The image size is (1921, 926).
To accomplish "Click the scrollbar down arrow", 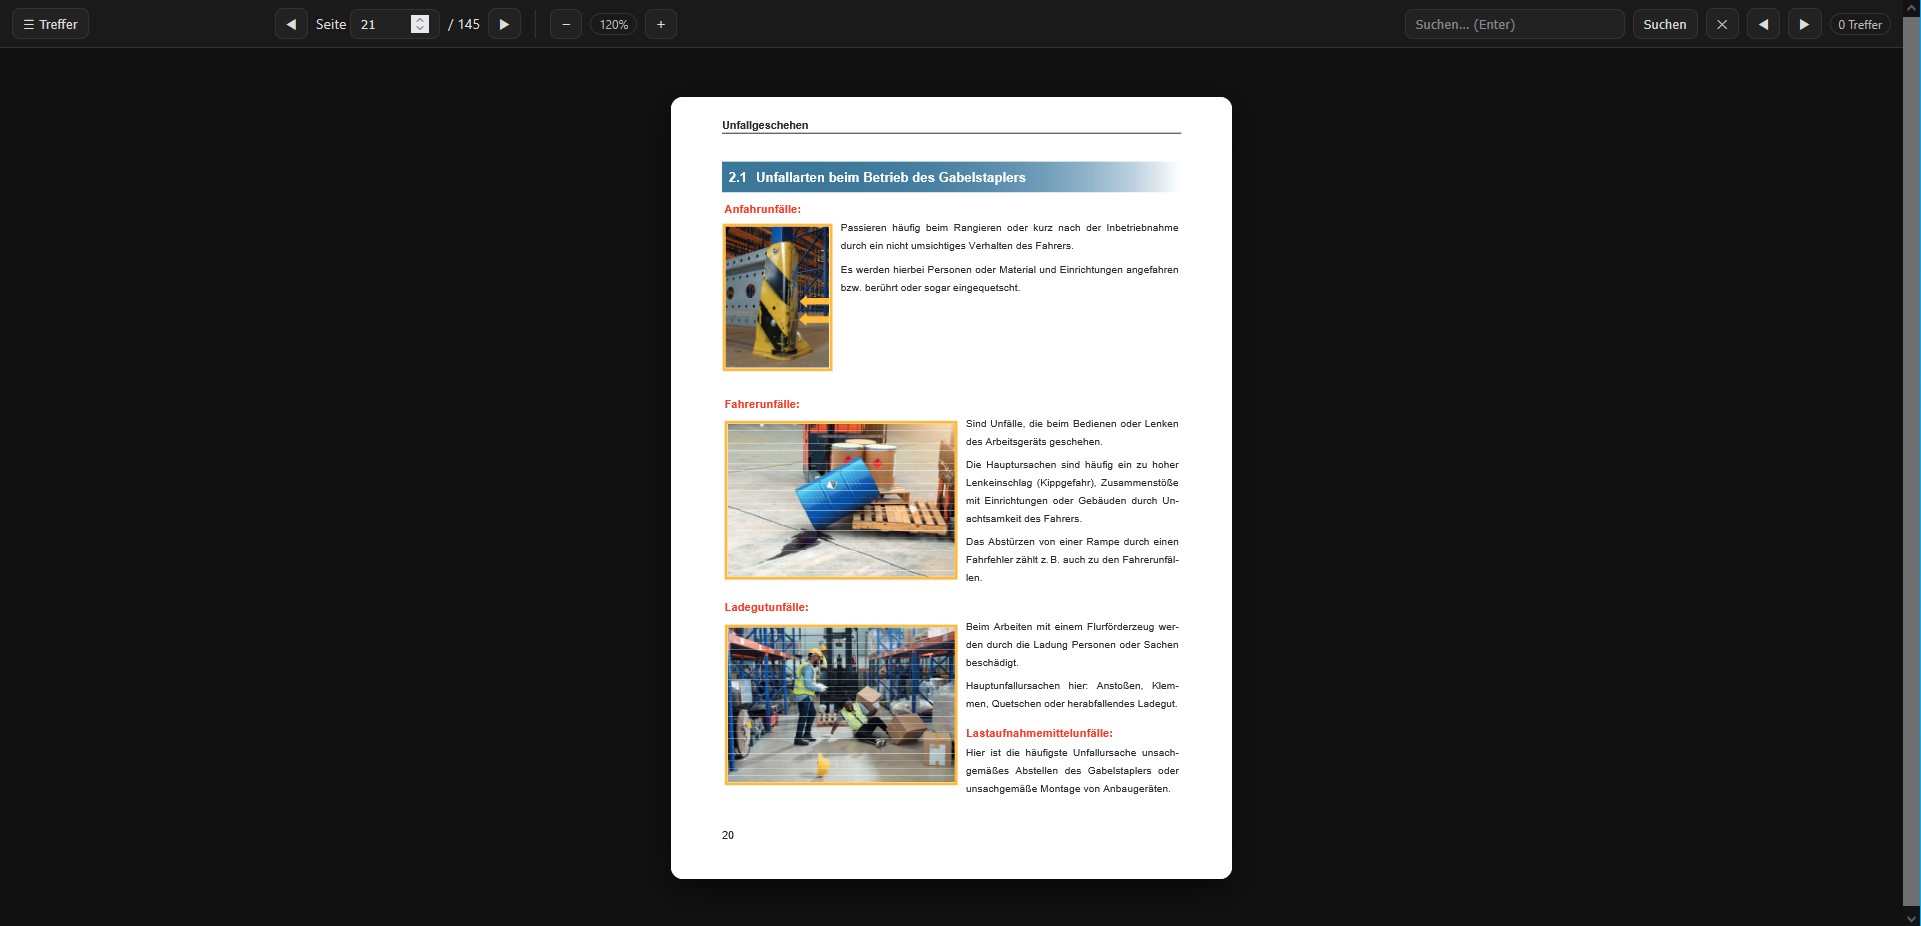I will [x=1911, y=917].
